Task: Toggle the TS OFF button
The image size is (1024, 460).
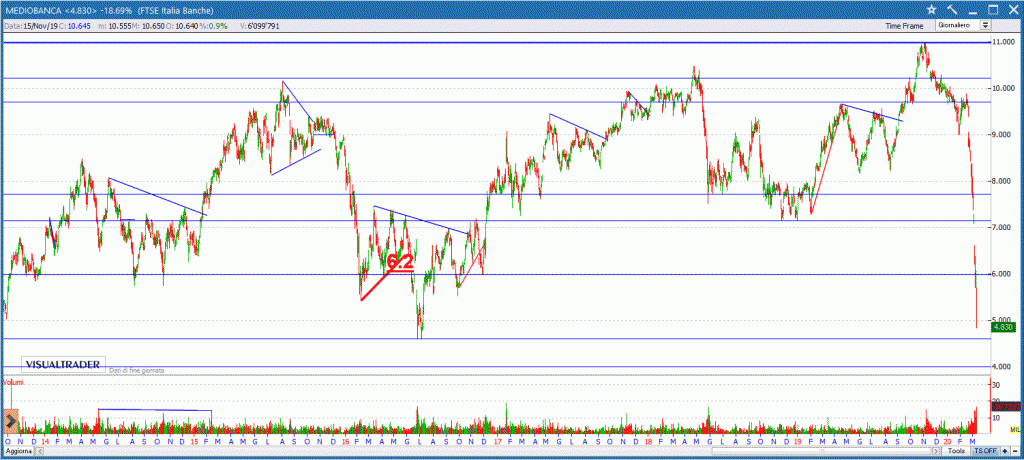Action: [985, 452]
